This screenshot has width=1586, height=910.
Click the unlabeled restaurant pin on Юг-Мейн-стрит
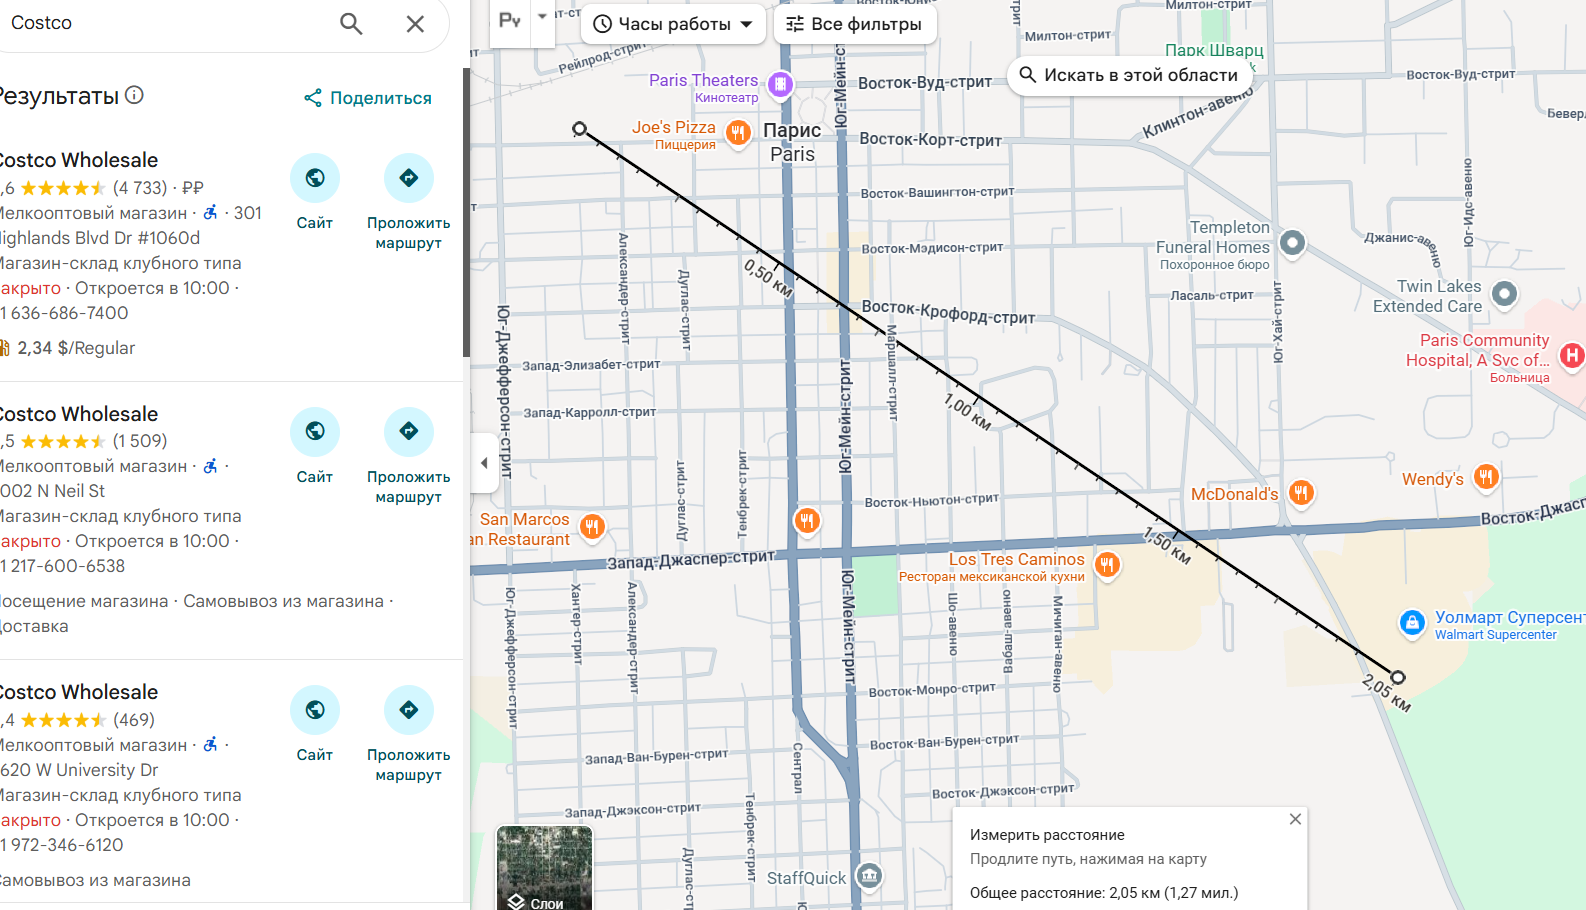coord(807,520)
